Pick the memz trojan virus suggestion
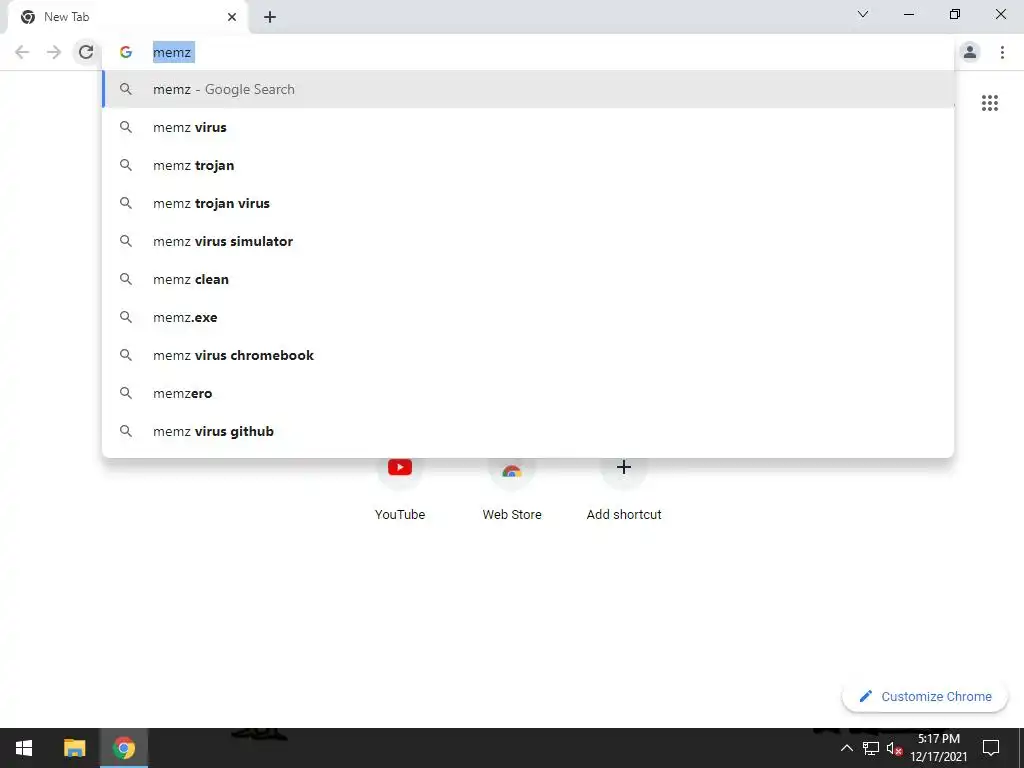The width and height of the screenshot is (1024, 768). tap(528, 203)
